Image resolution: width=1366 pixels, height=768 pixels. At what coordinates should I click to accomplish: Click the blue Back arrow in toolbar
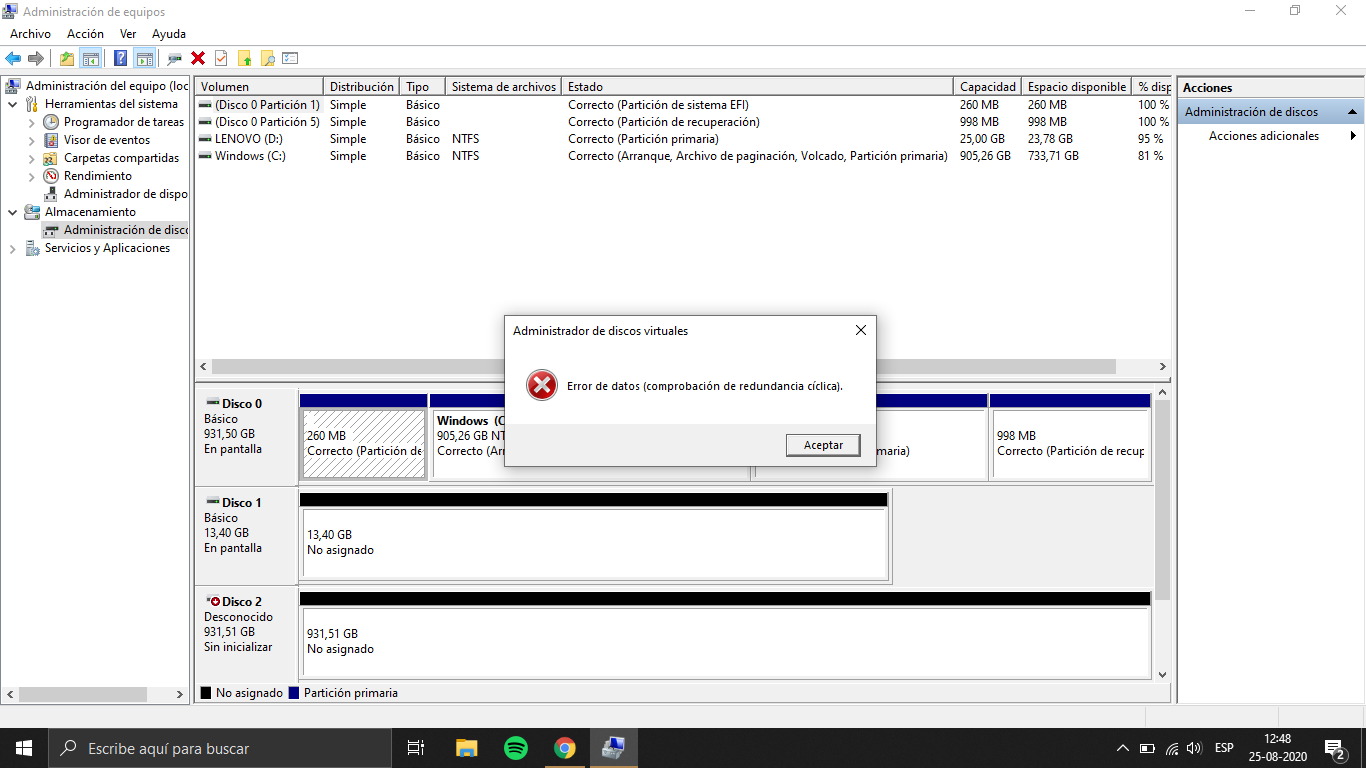(13, 58)
